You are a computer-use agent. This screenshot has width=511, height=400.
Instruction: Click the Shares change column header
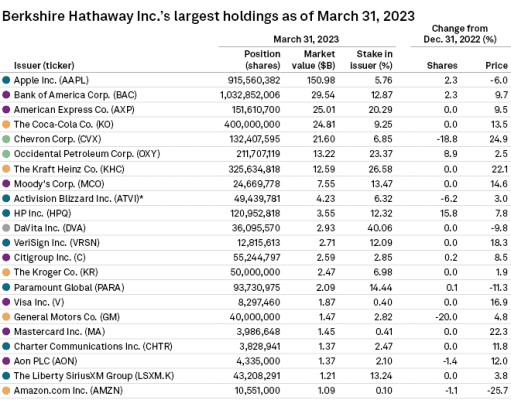click(x=442, y=66)
